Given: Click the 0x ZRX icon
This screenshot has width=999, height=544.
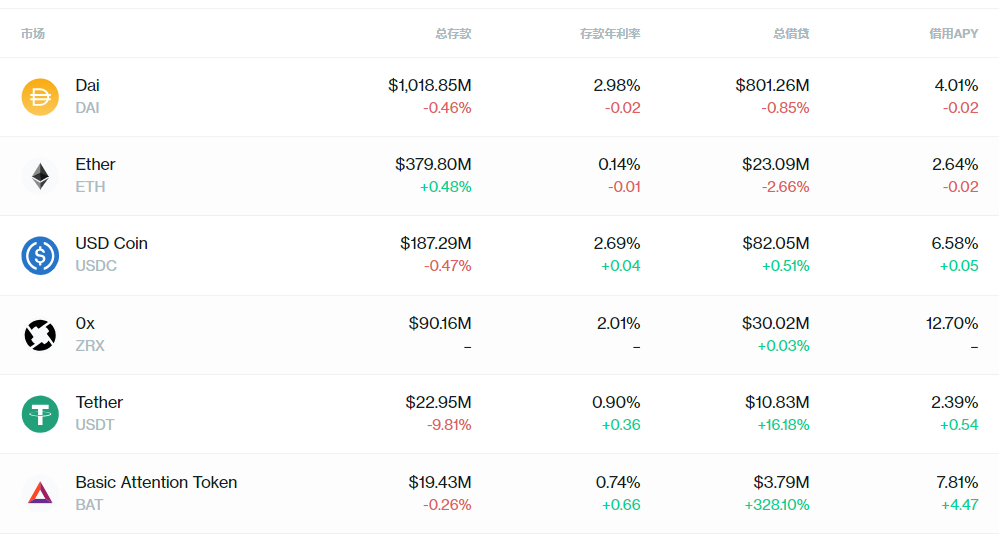Looking at the screenshot, I should [x=40, y=335].
